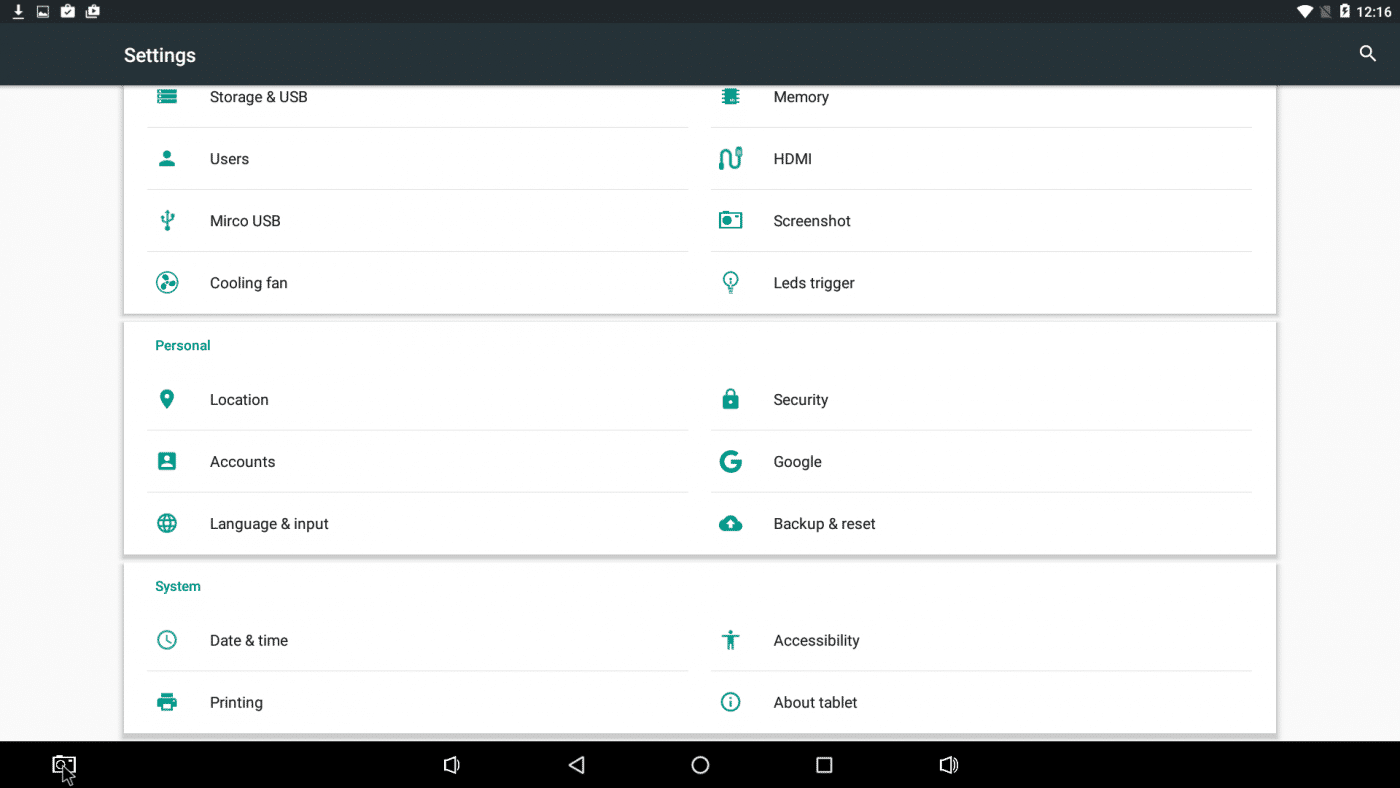This screenshot has height=788, width=1400.
Task: Open the Cooling fan icon
Action: pos(167,283)
